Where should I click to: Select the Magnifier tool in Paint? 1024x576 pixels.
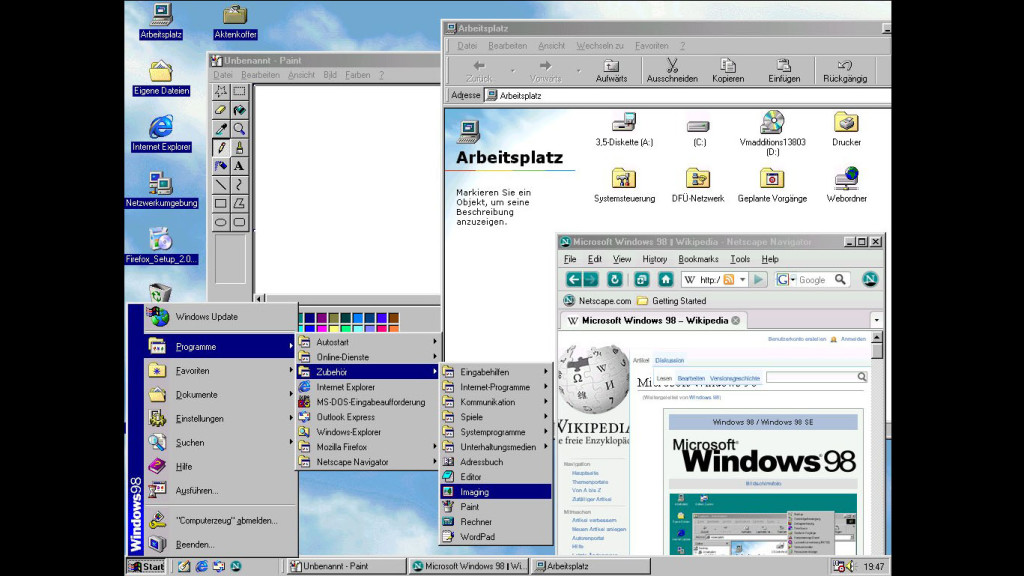pyautogui.click(x=240, y=129)
